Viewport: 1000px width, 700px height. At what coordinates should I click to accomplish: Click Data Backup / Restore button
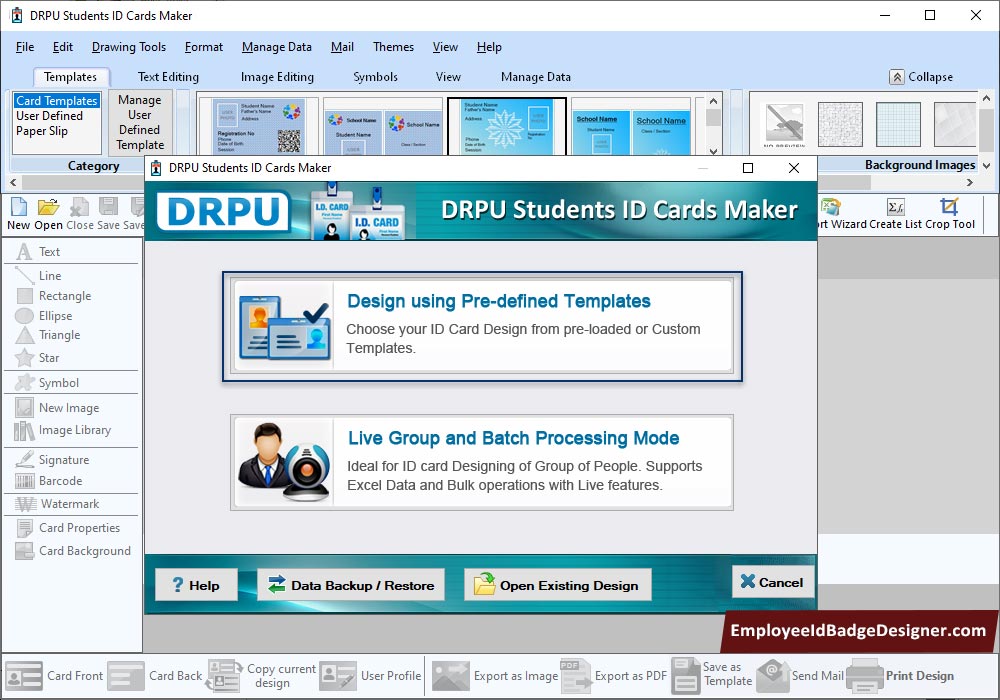(x=351, y=585)
